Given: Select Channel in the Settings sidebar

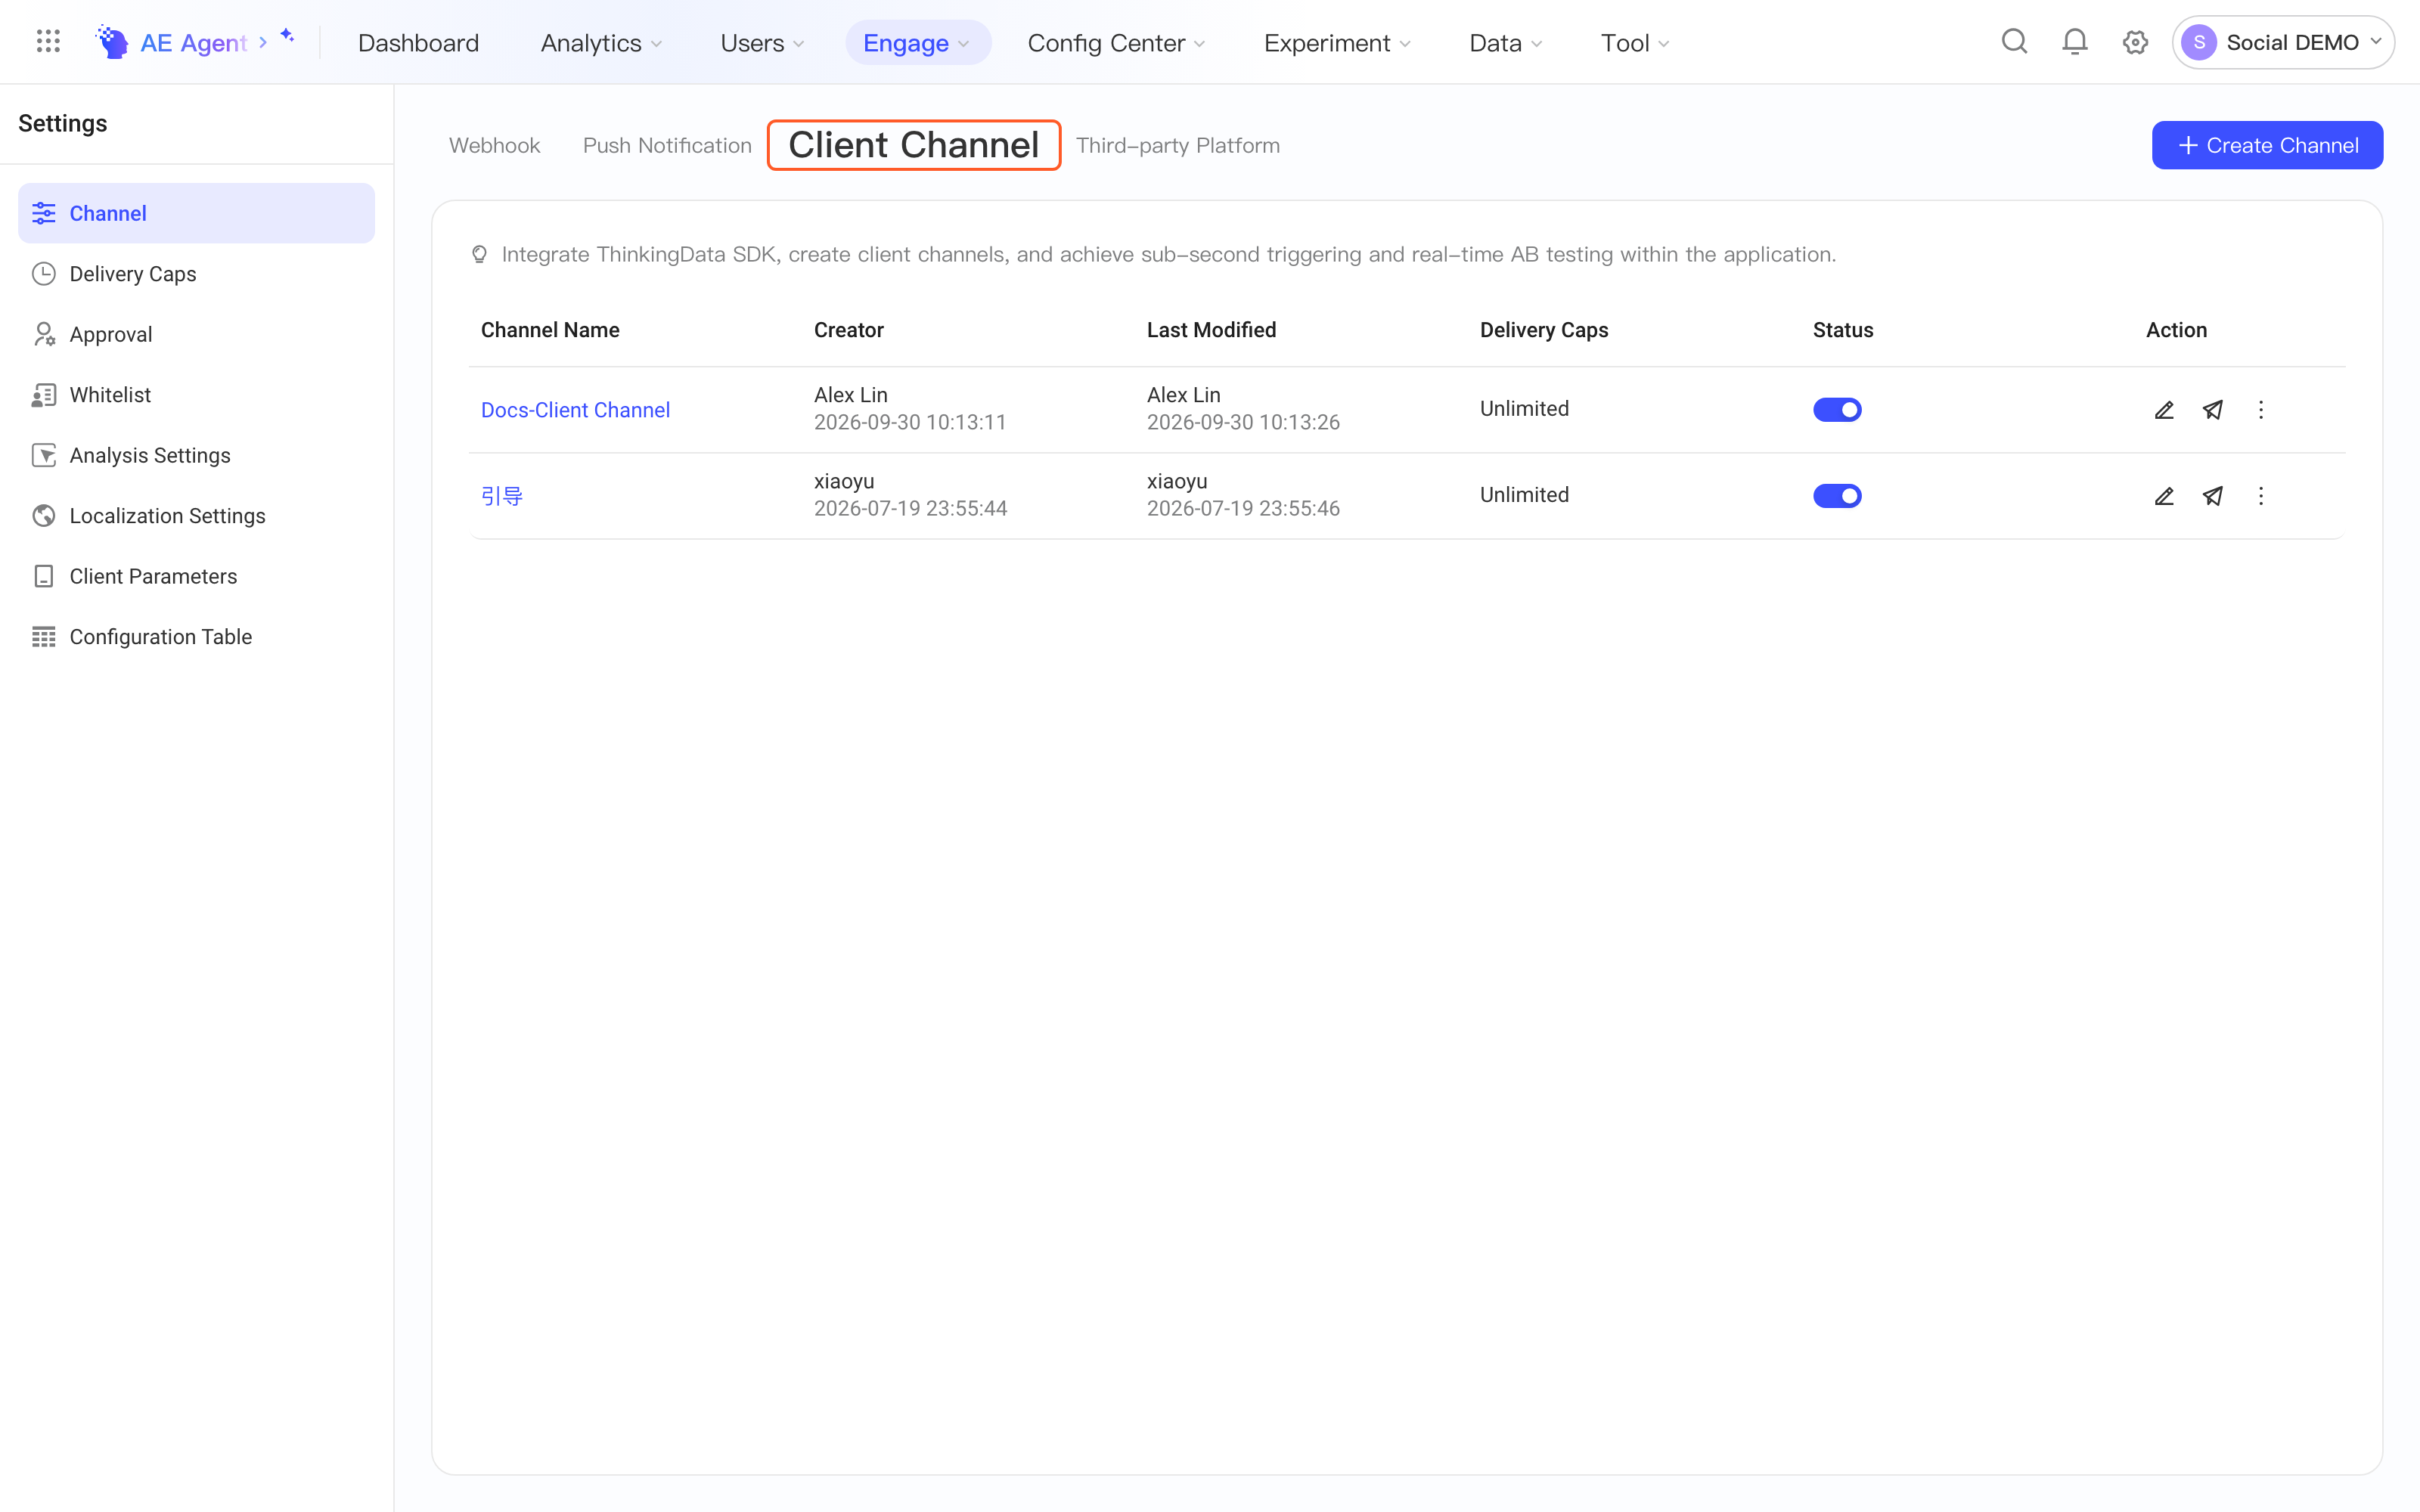Looking at the screenshot, I should (x=196, y=213).
